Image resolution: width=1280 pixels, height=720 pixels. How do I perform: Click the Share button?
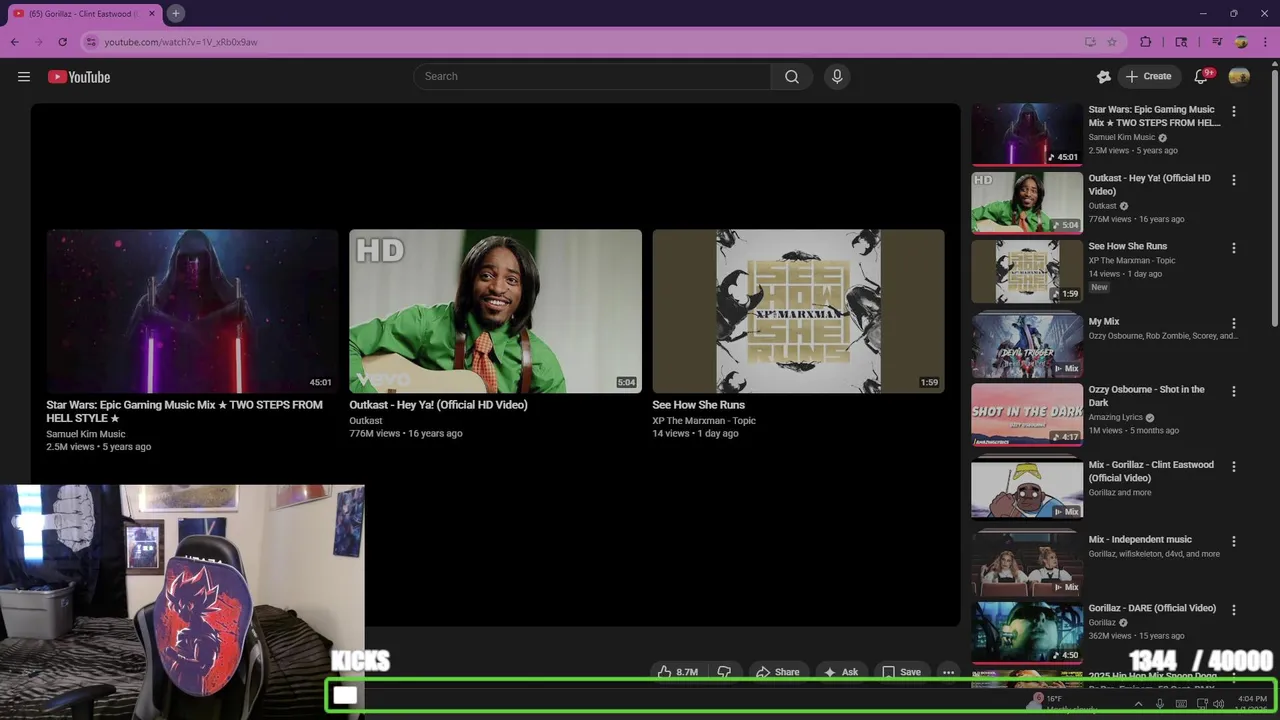(x=778, y=672)
